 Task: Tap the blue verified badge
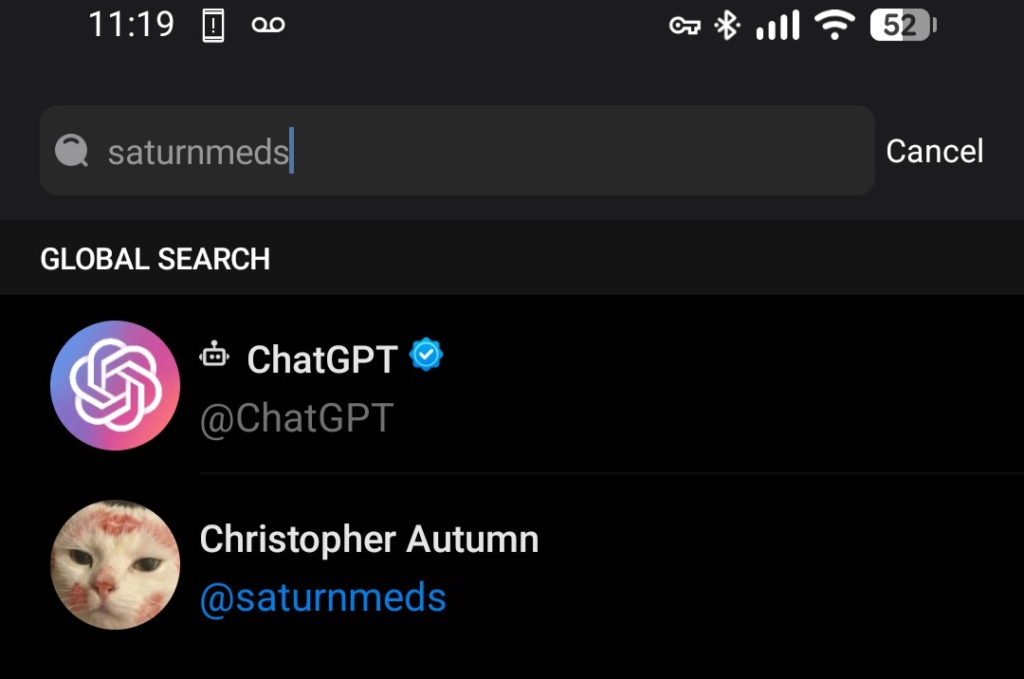(427, 355)
